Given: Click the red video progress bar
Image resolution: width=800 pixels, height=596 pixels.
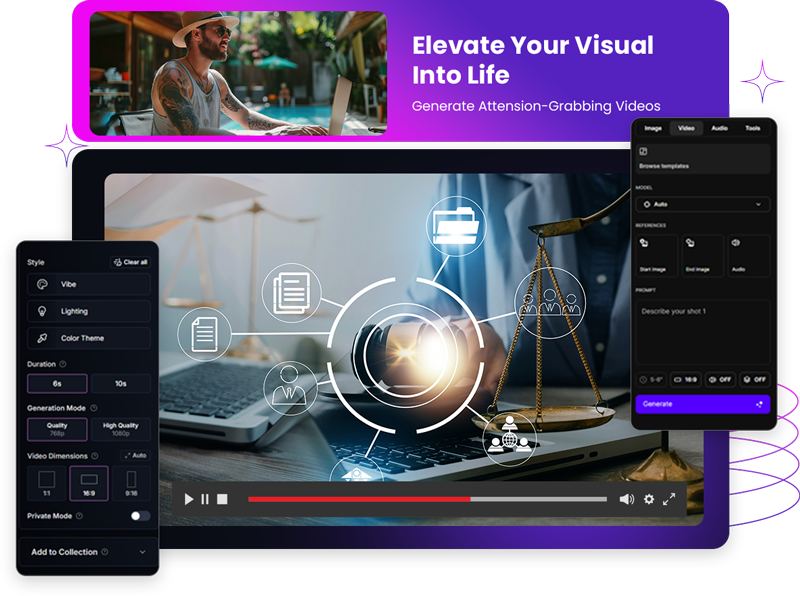Looking at the screenshot, I should [x=358, y=499].
